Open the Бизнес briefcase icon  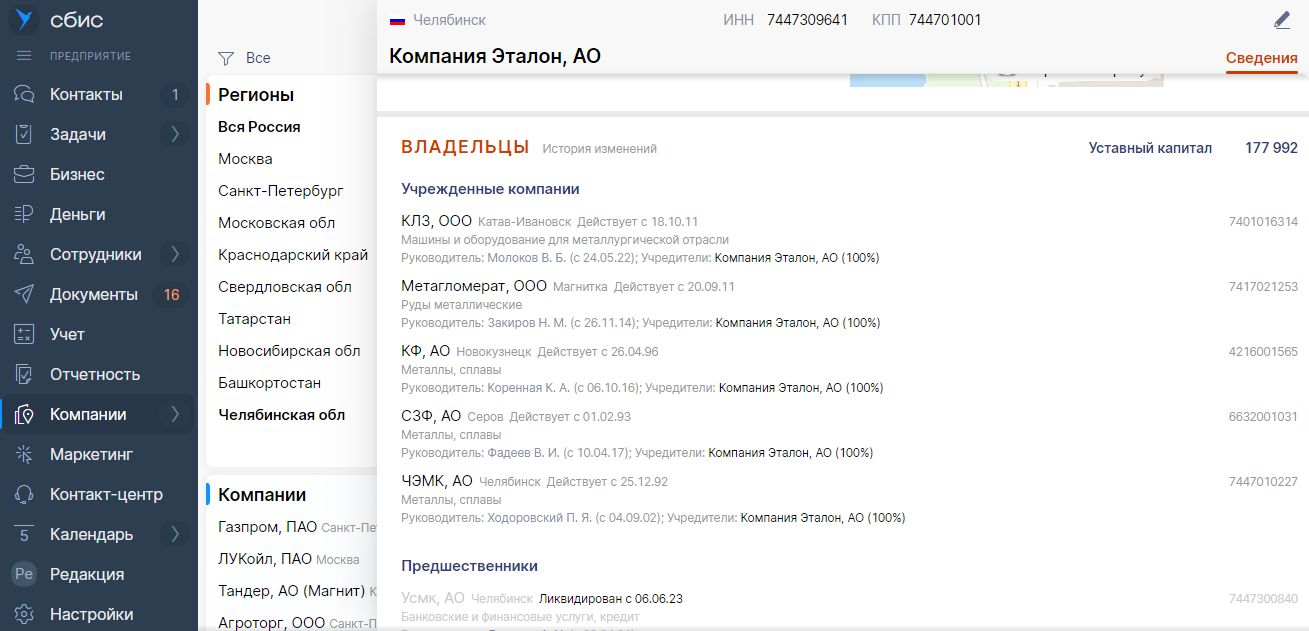pyautogui.click(x=24, y=174)
